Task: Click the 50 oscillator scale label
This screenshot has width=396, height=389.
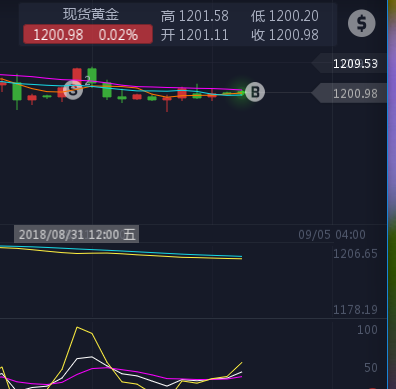Action: (x=371, y=368)
